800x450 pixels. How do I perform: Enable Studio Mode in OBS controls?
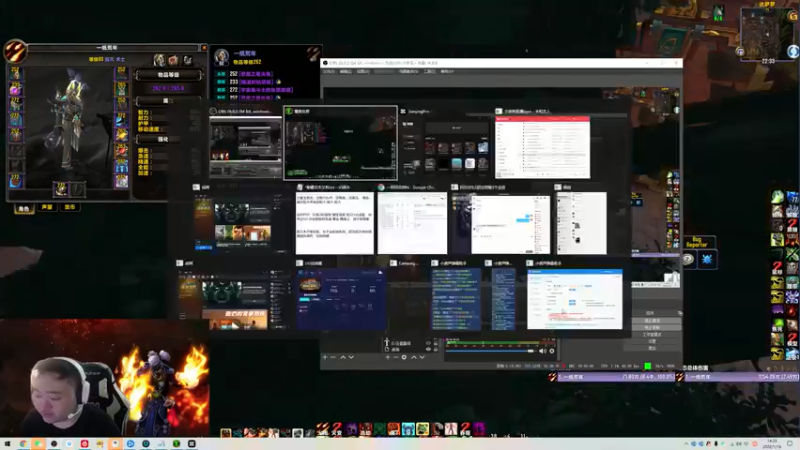[x=652, y=335]
